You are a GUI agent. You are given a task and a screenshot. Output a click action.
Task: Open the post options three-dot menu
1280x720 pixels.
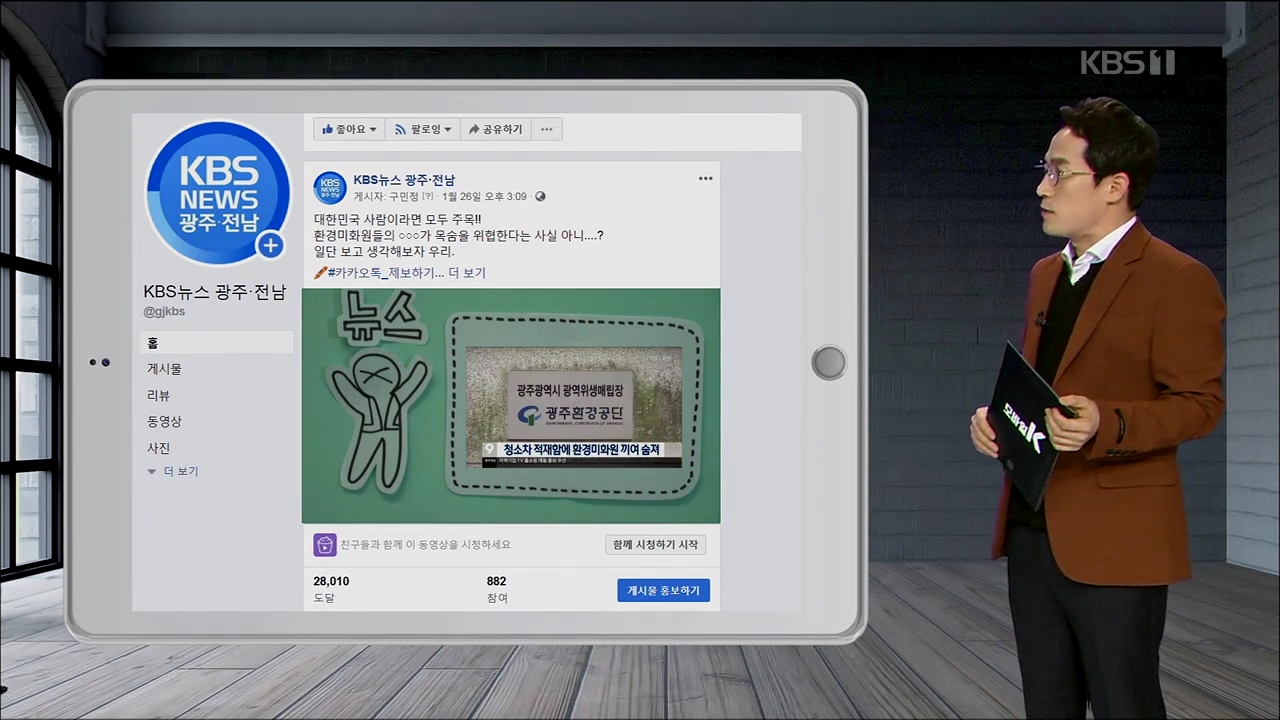(x=705, y=179)
